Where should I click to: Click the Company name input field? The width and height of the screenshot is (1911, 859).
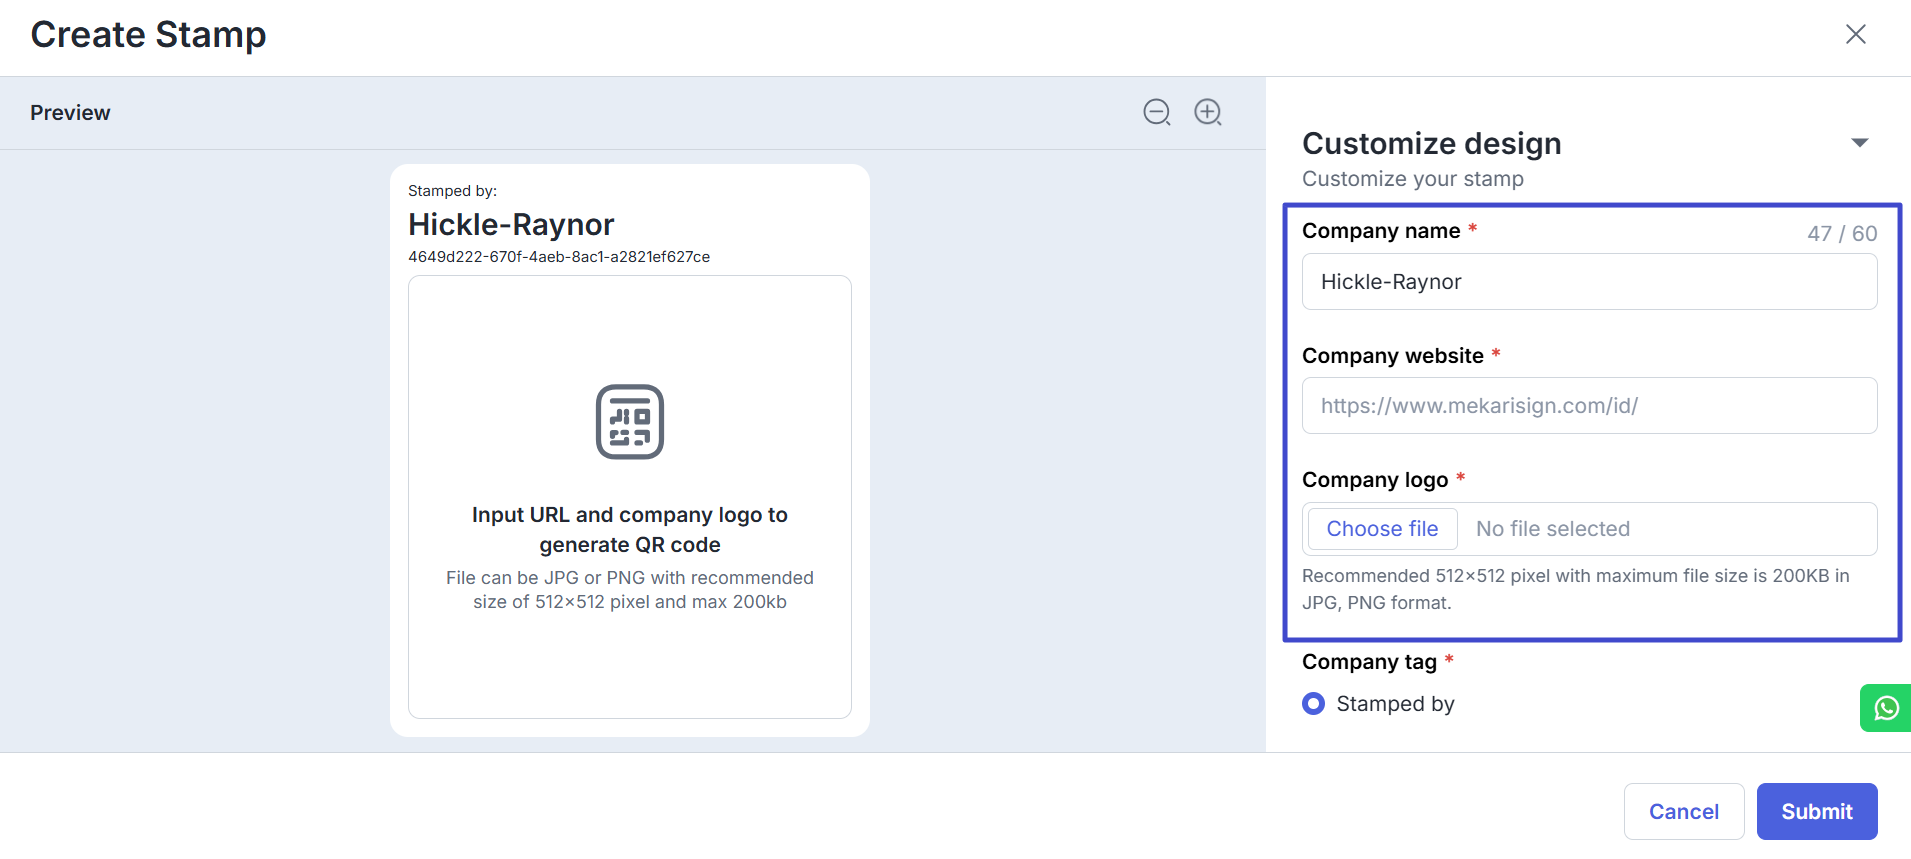click(1589, 282)
